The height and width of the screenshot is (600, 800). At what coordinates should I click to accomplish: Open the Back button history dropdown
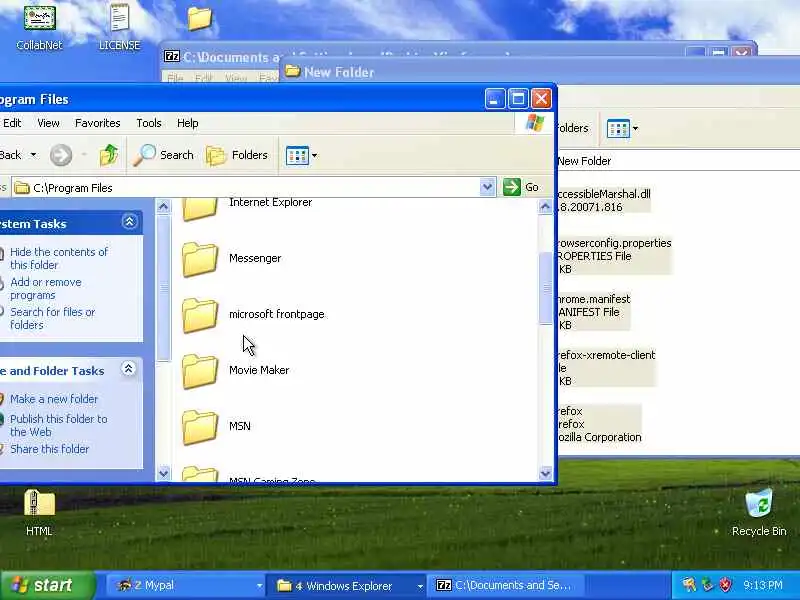coord(33,155)
